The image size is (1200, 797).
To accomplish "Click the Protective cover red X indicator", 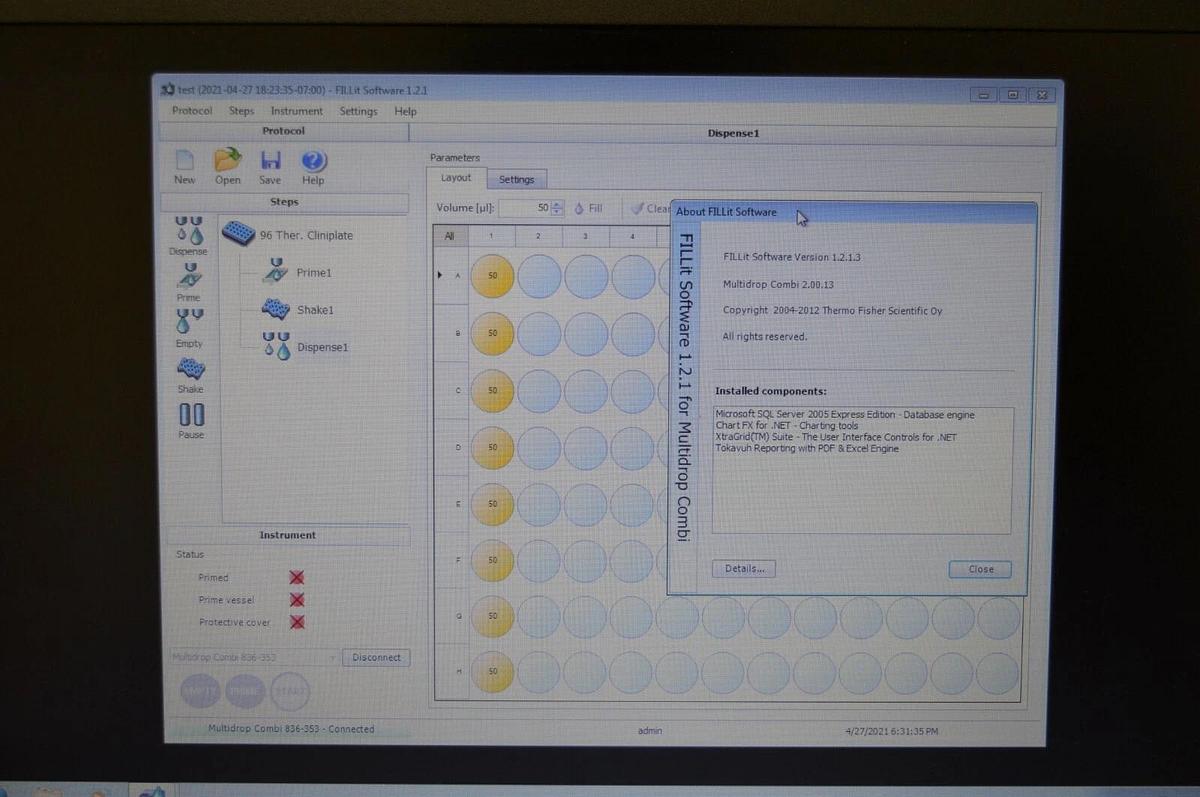I will point(296,622).
